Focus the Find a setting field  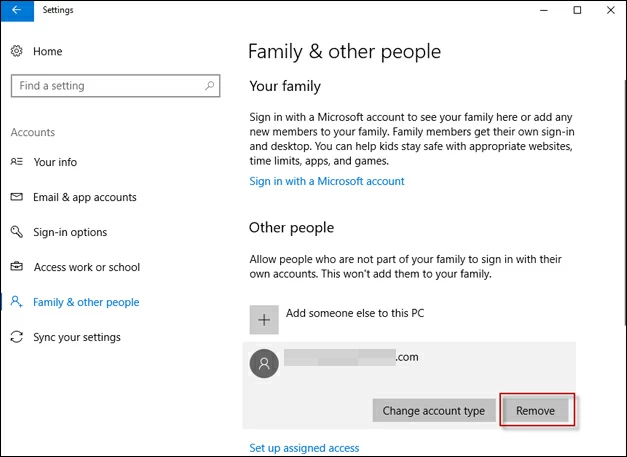pyautogui.click(x=105, y=86)
